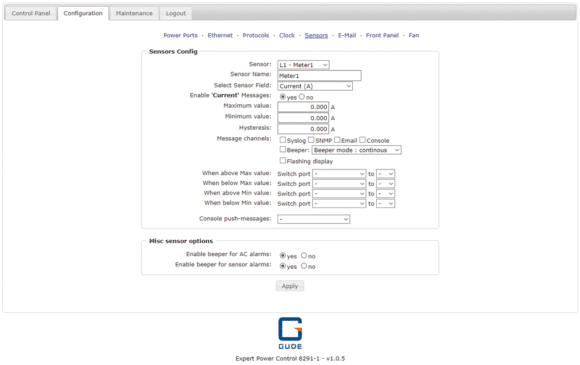Open switch port dropdown for above Min value
The height and width of the screenshot is (365, 580).
[339, 194]
